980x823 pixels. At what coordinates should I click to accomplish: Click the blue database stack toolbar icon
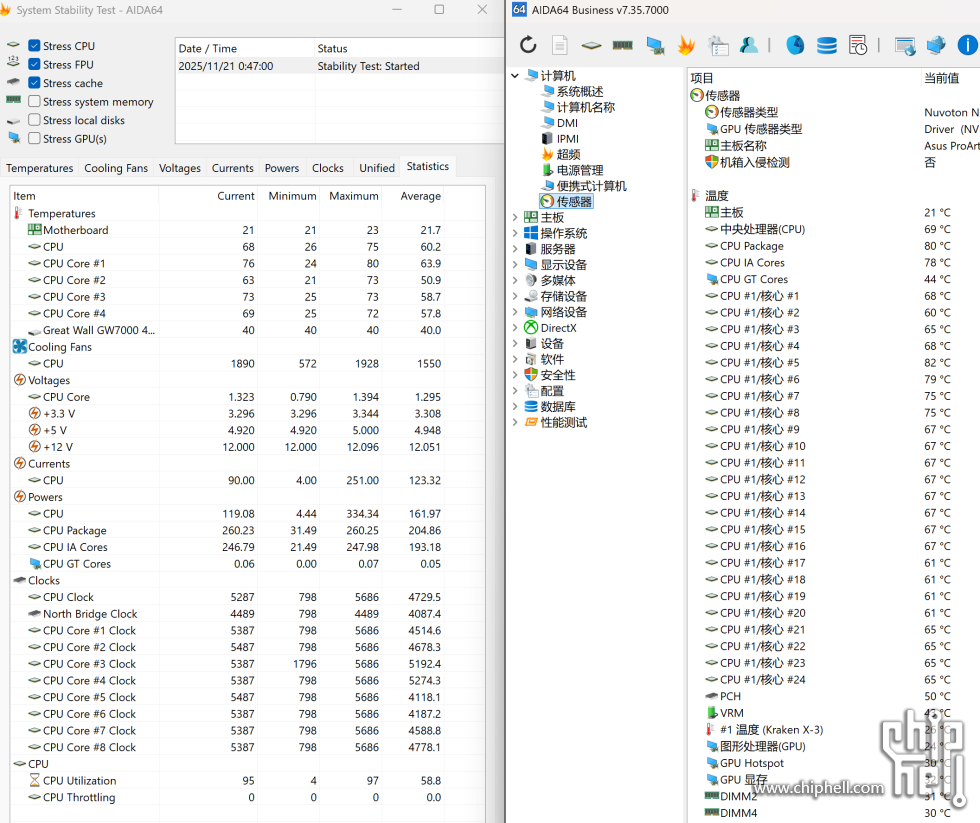click(x=827, y=45)
